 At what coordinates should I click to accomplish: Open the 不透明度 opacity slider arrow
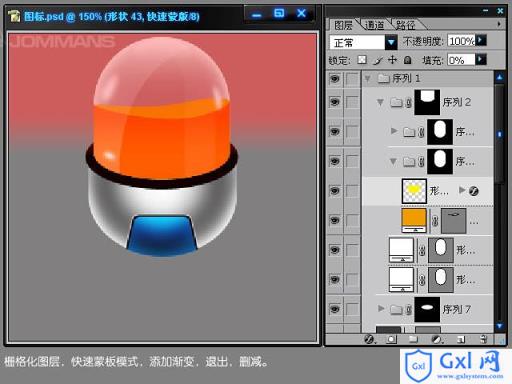tap(481, 40)
